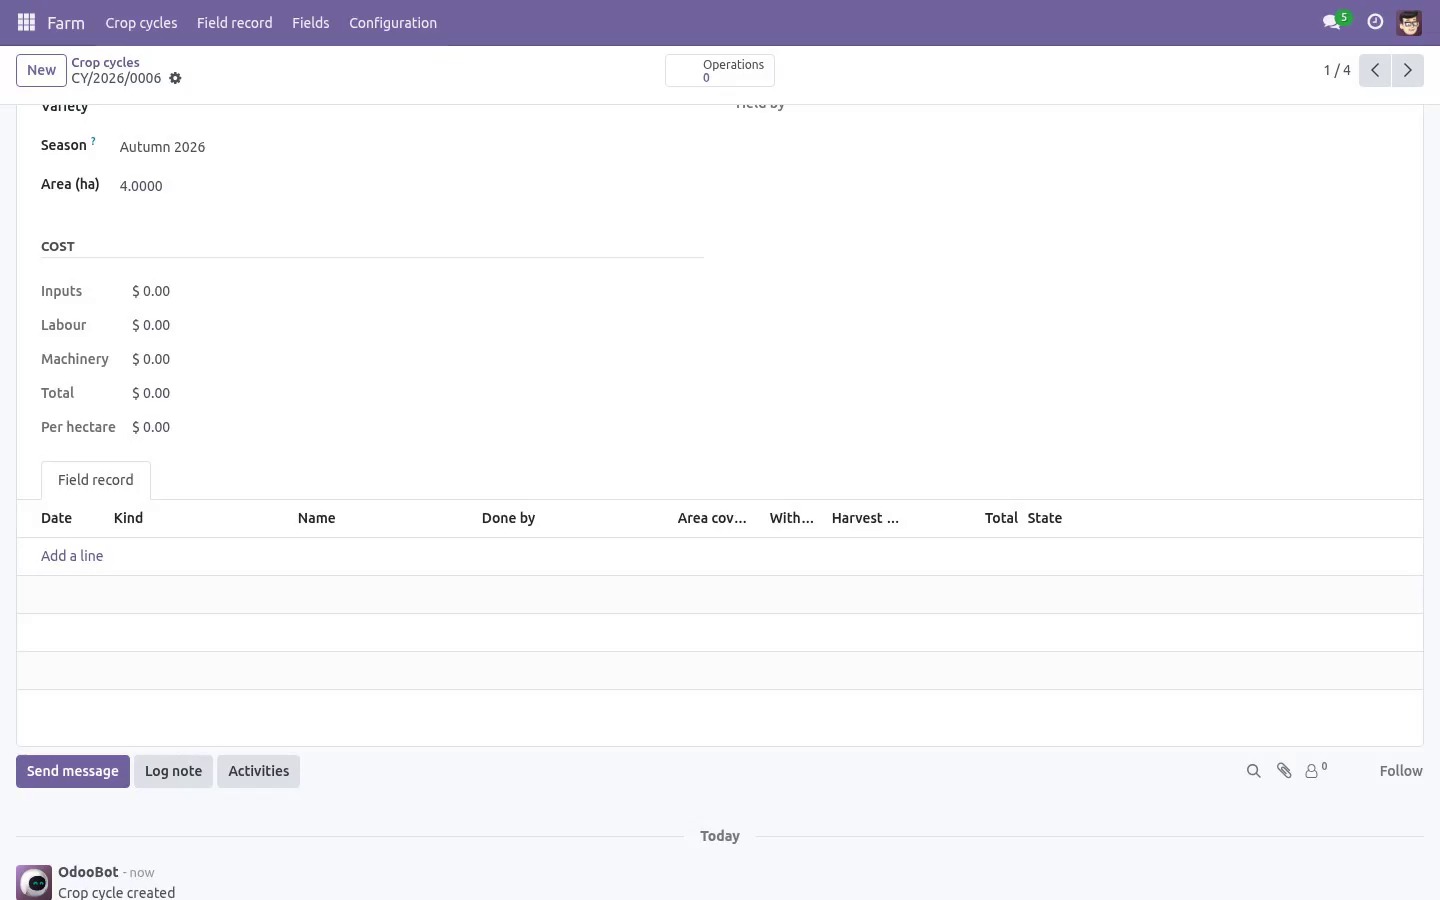Select the Field record tab
The width and height of the screenshot is (1440, 900).
coord(96,480)
